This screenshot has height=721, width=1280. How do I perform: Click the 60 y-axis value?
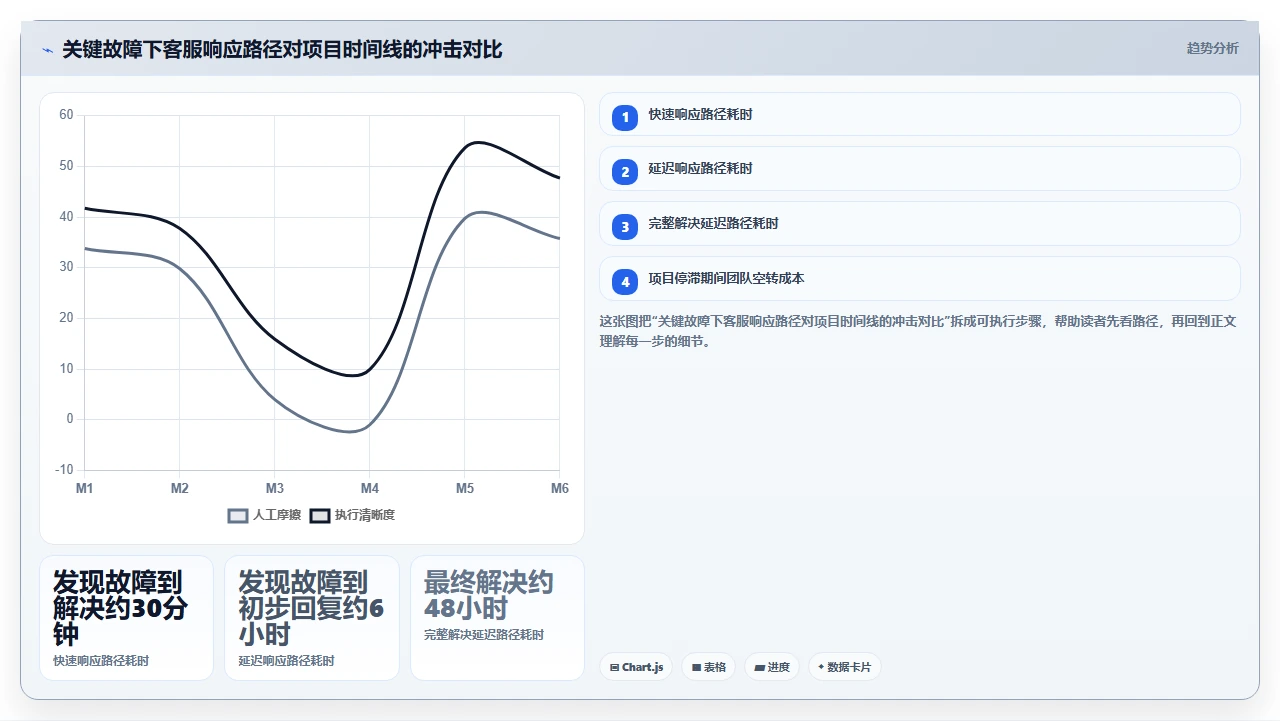pos(66,115)
